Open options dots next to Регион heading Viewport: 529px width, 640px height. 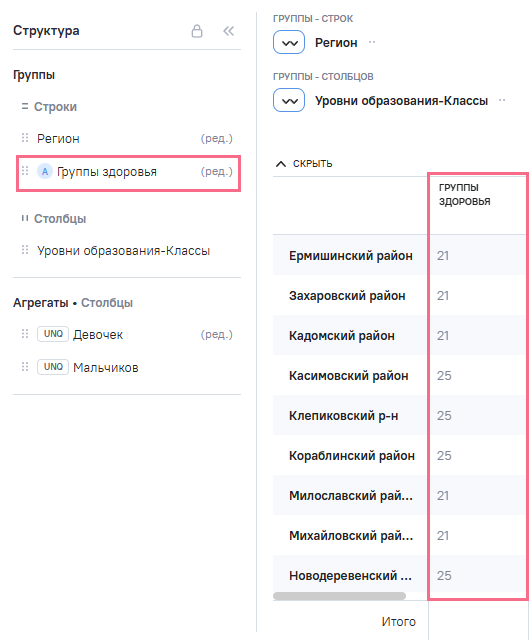pyautogui.click(x=372, y=42)
